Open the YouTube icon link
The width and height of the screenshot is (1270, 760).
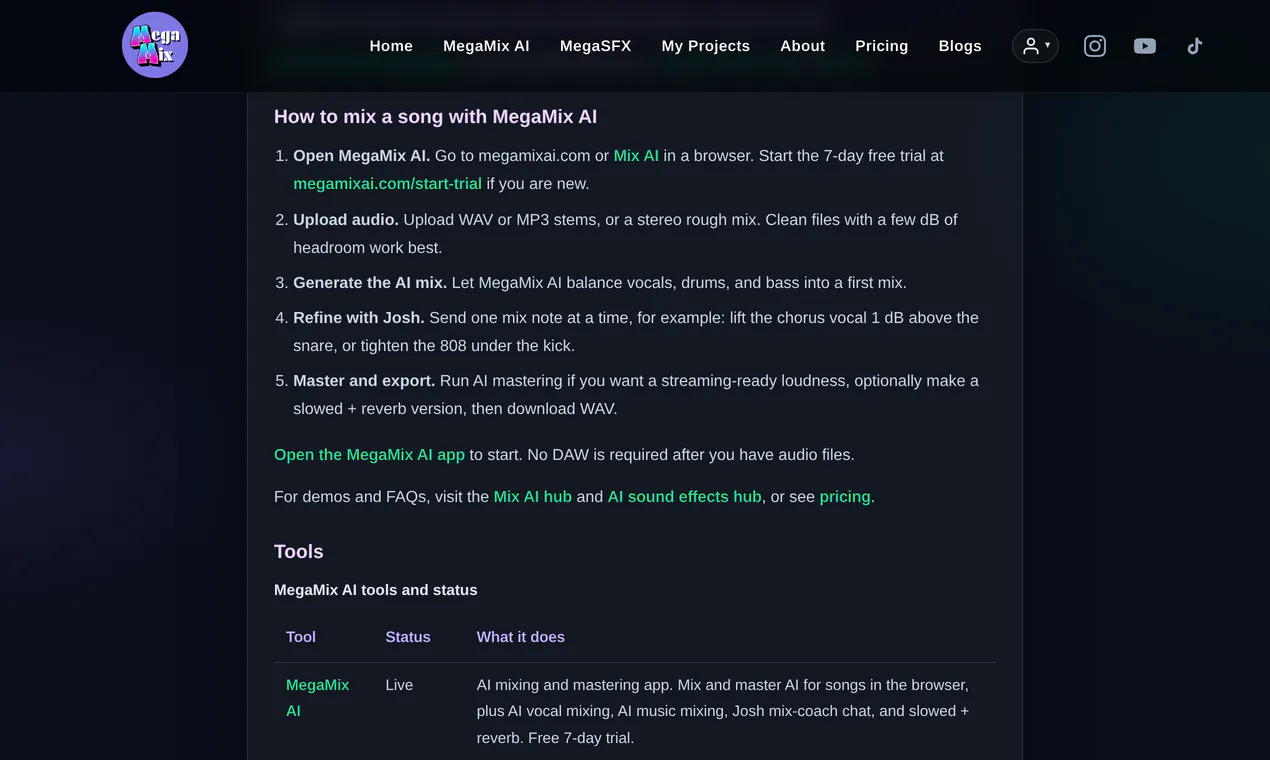tap(1145, 46)
